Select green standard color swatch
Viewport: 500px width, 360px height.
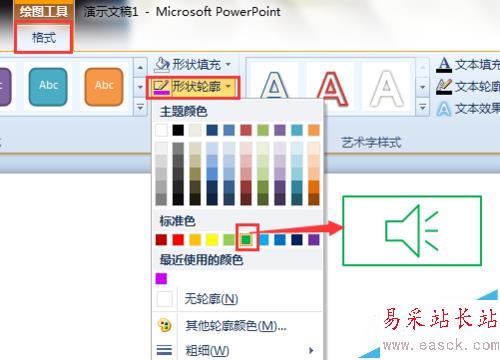pyautogui.click(x=246, y=240)
